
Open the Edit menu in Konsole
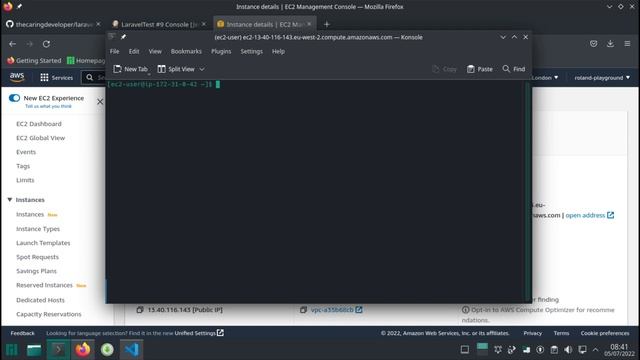(134, 51)
